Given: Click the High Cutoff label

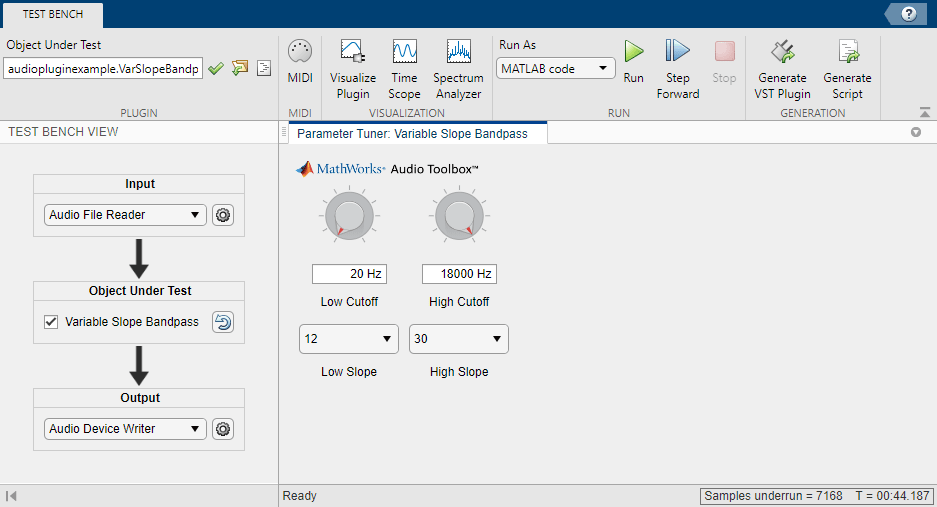Looking at the screenshot, I should pos(459,302).
